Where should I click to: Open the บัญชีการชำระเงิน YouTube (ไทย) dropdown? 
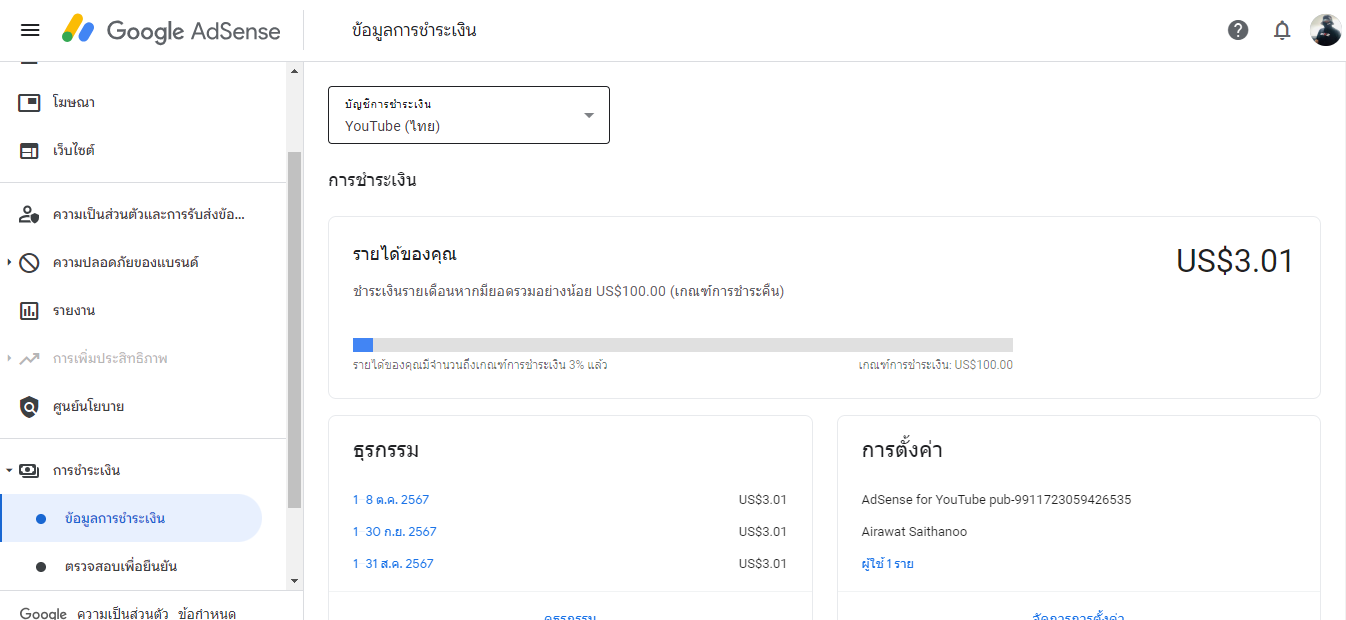[x=469, y=115]
